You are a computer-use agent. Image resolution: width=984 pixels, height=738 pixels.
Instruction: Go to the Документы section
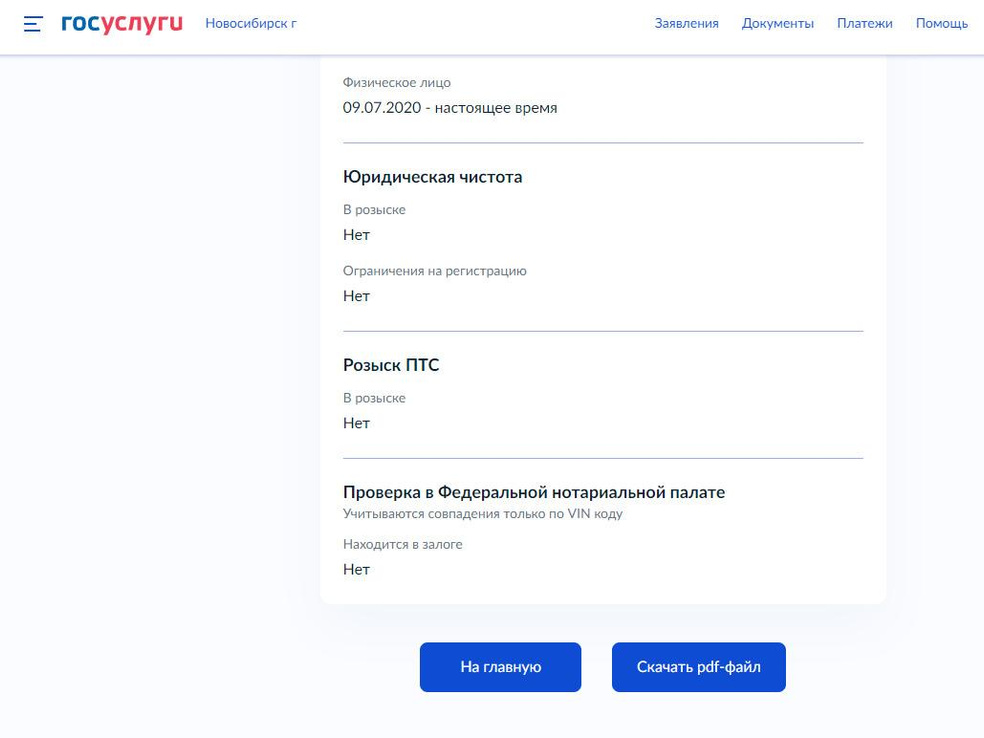click(x=777, y=24)
